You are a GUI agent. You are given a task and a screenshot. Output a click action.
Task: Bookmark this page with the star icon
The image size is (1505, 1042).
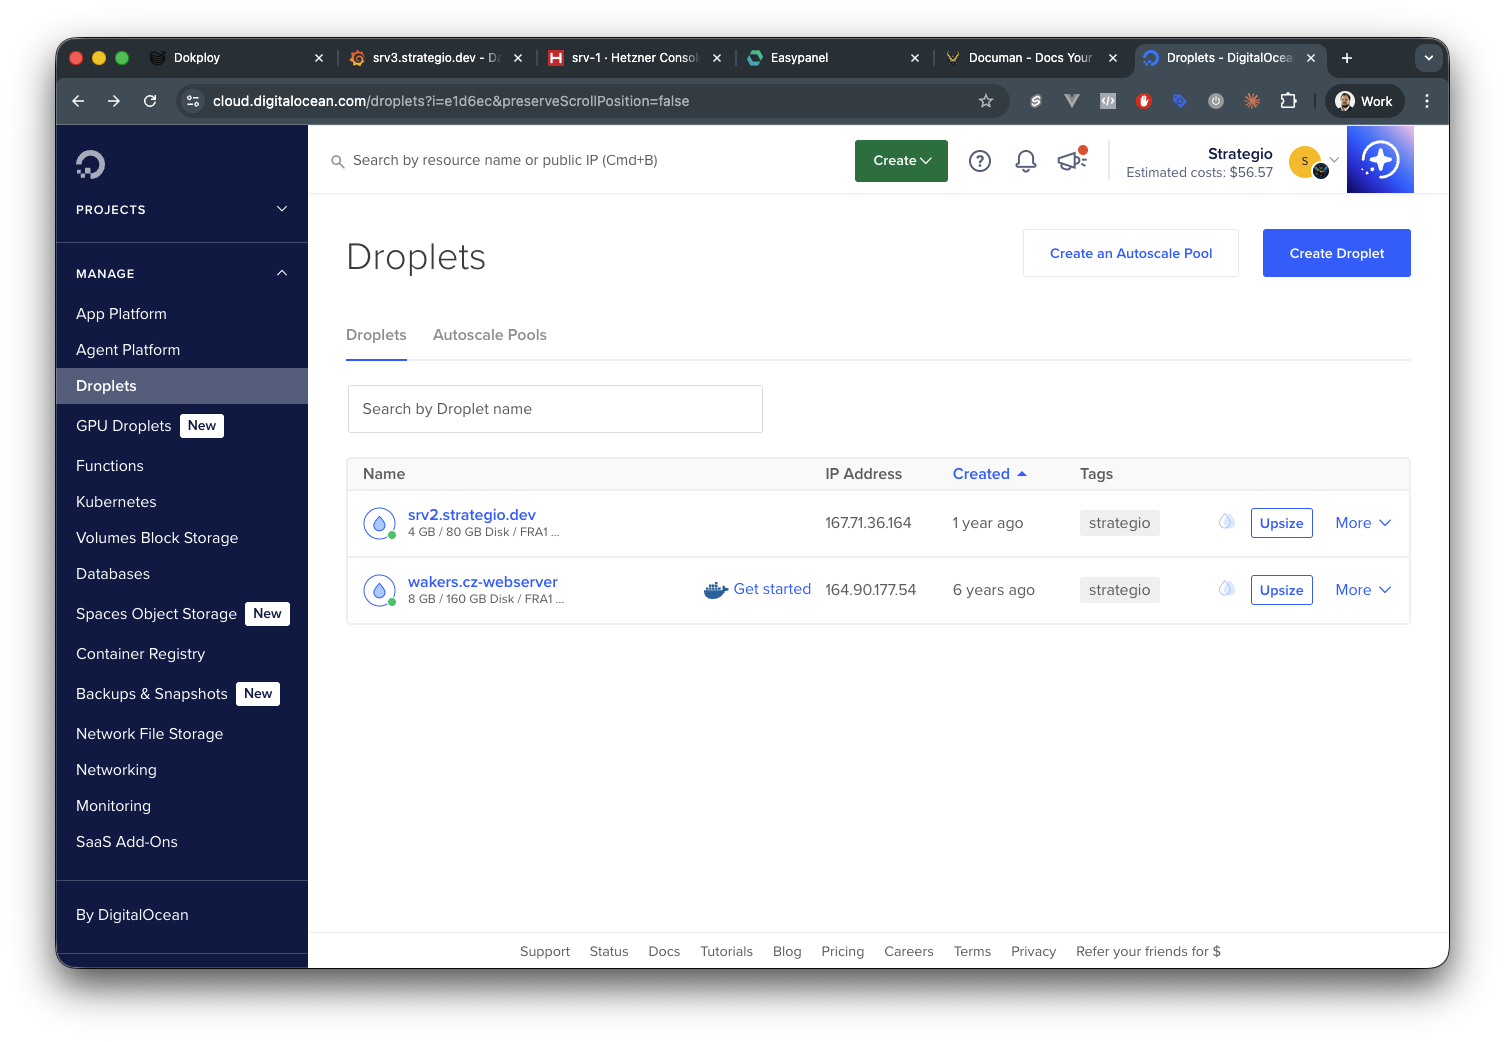(985, 101)
